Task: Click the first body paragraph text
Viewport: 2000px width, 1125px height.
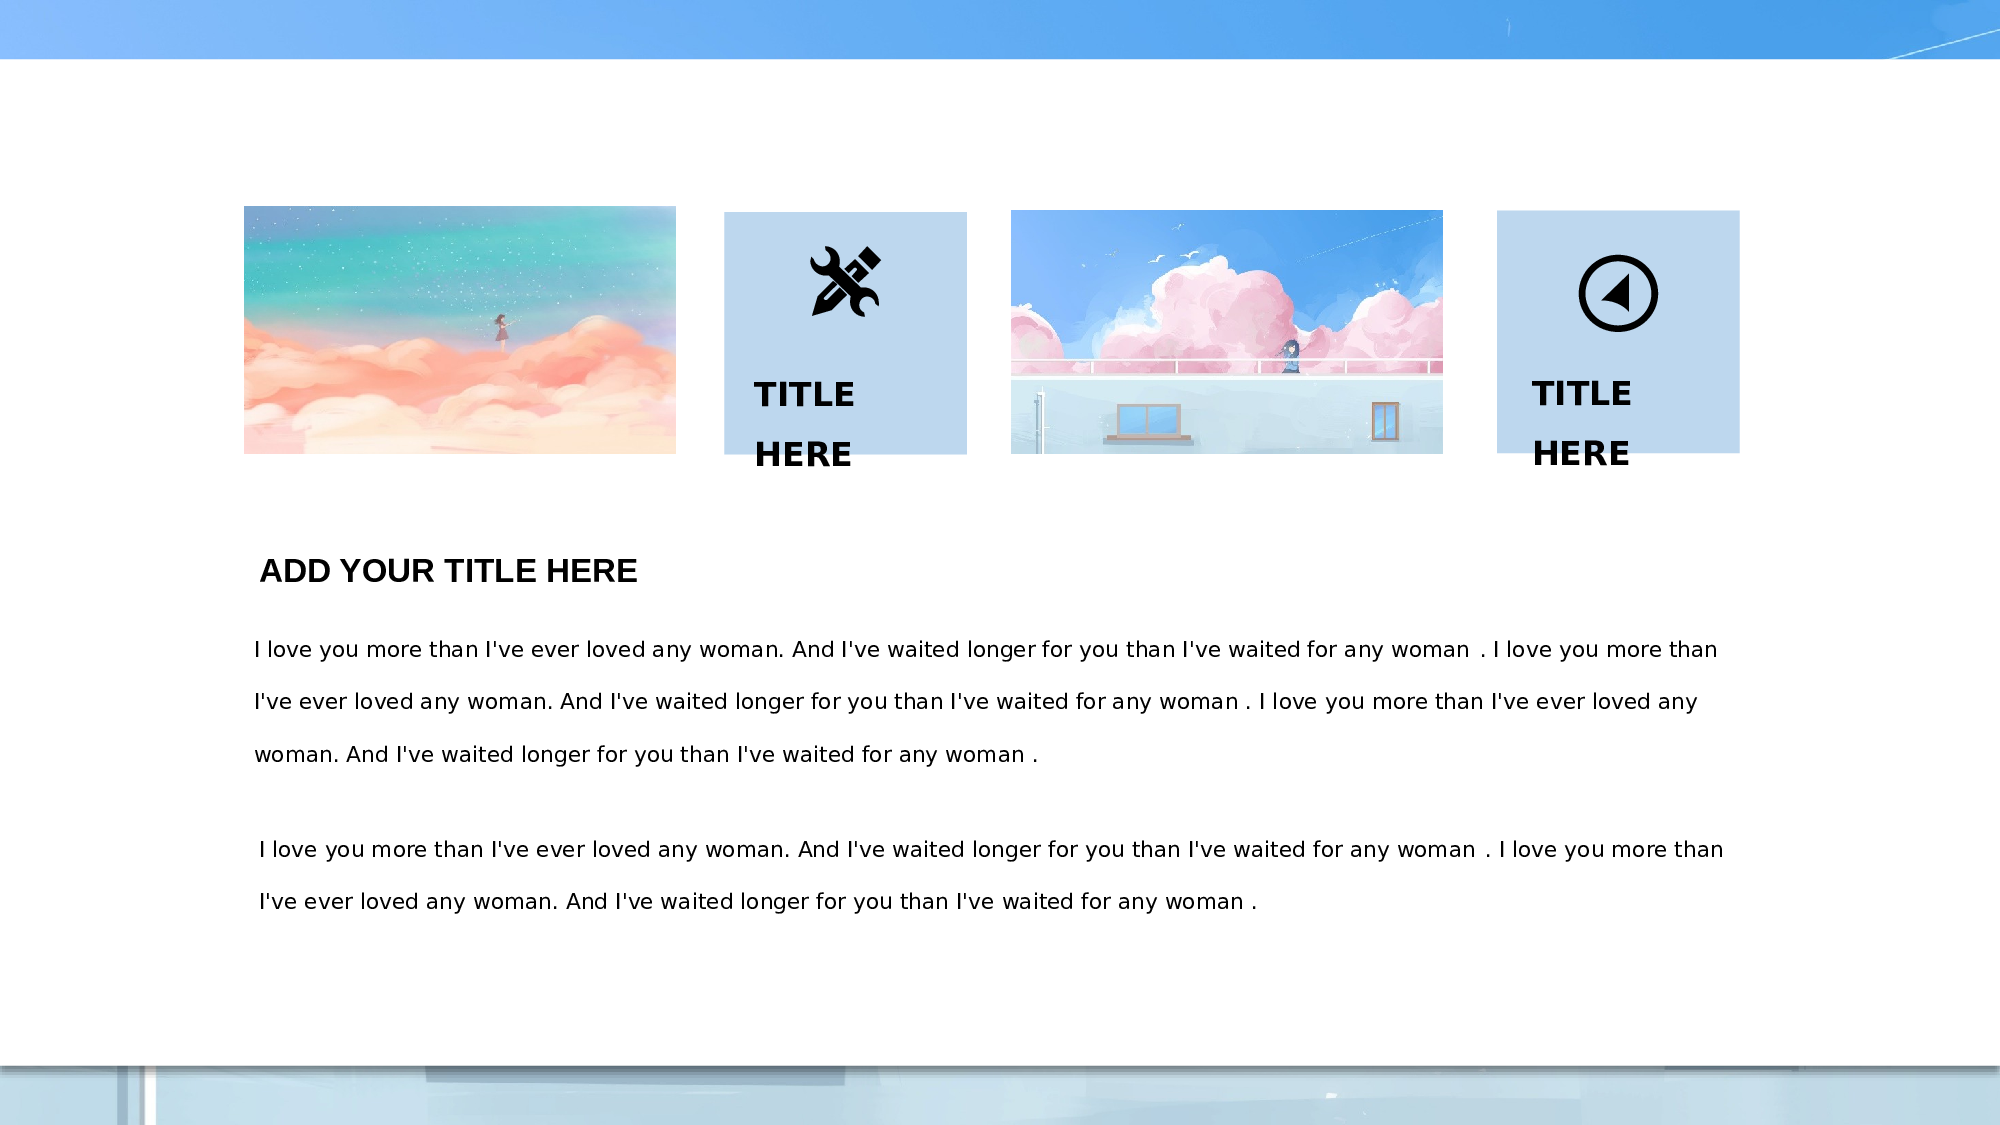Action: tap(984, 701)
